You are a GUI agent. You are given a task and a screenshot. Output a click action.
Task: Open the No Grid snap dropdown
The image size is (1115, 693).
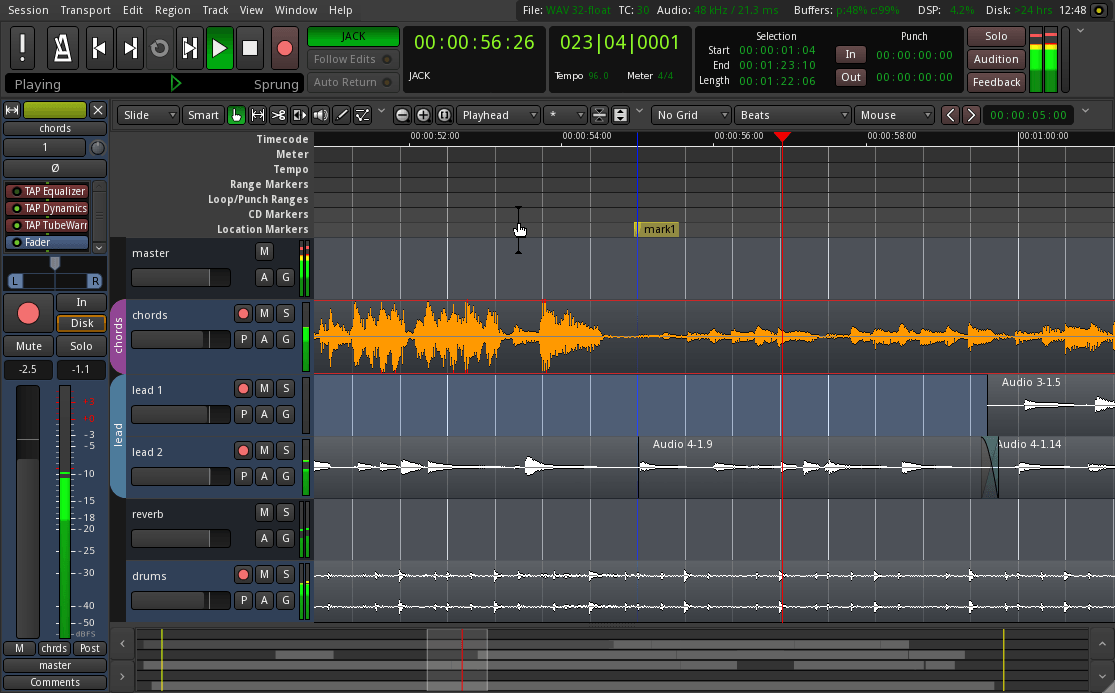click(x=690, y=115)
